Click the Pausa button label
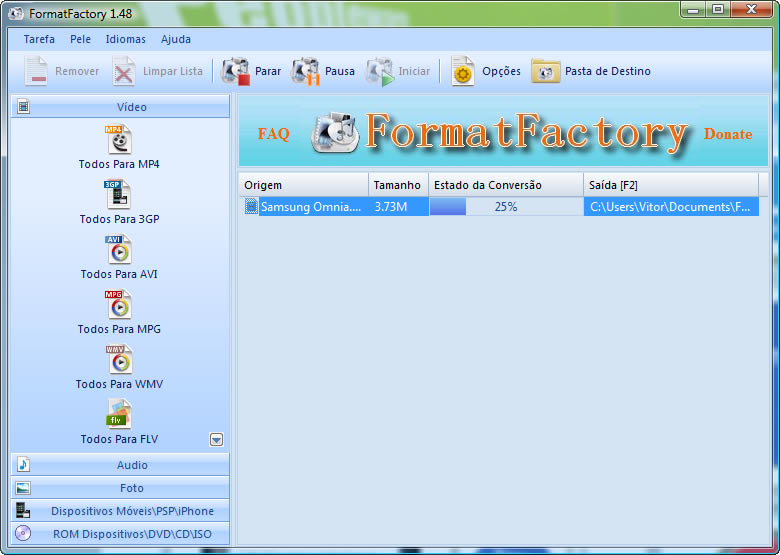Image resolution: width=780 pixels, height=555 pixels. (340, 71)
